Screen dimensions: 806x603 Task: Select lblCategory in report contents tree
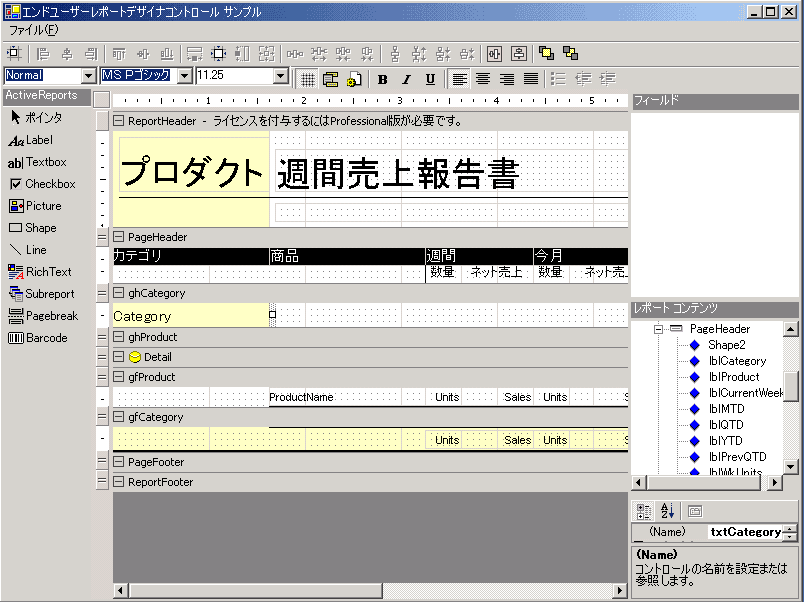pyautogui.click(x=737, y=361)
